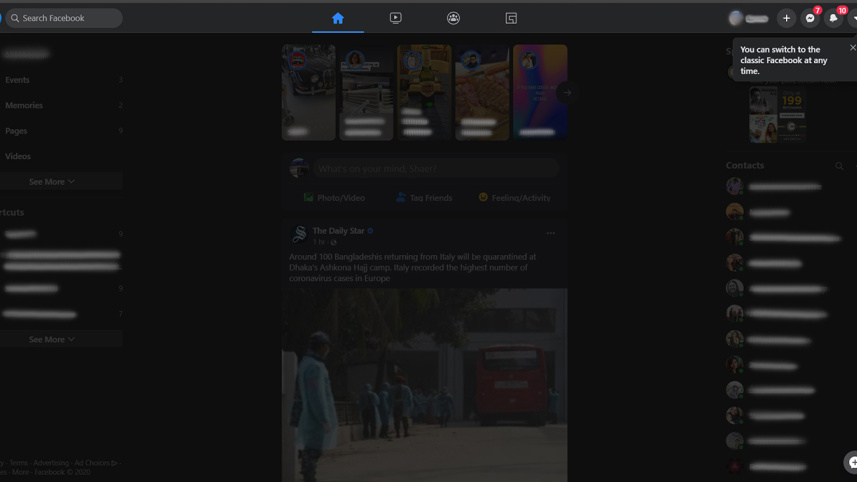Expand See More under Videos
Screen dimensions: 857x482
coord(52,182)
